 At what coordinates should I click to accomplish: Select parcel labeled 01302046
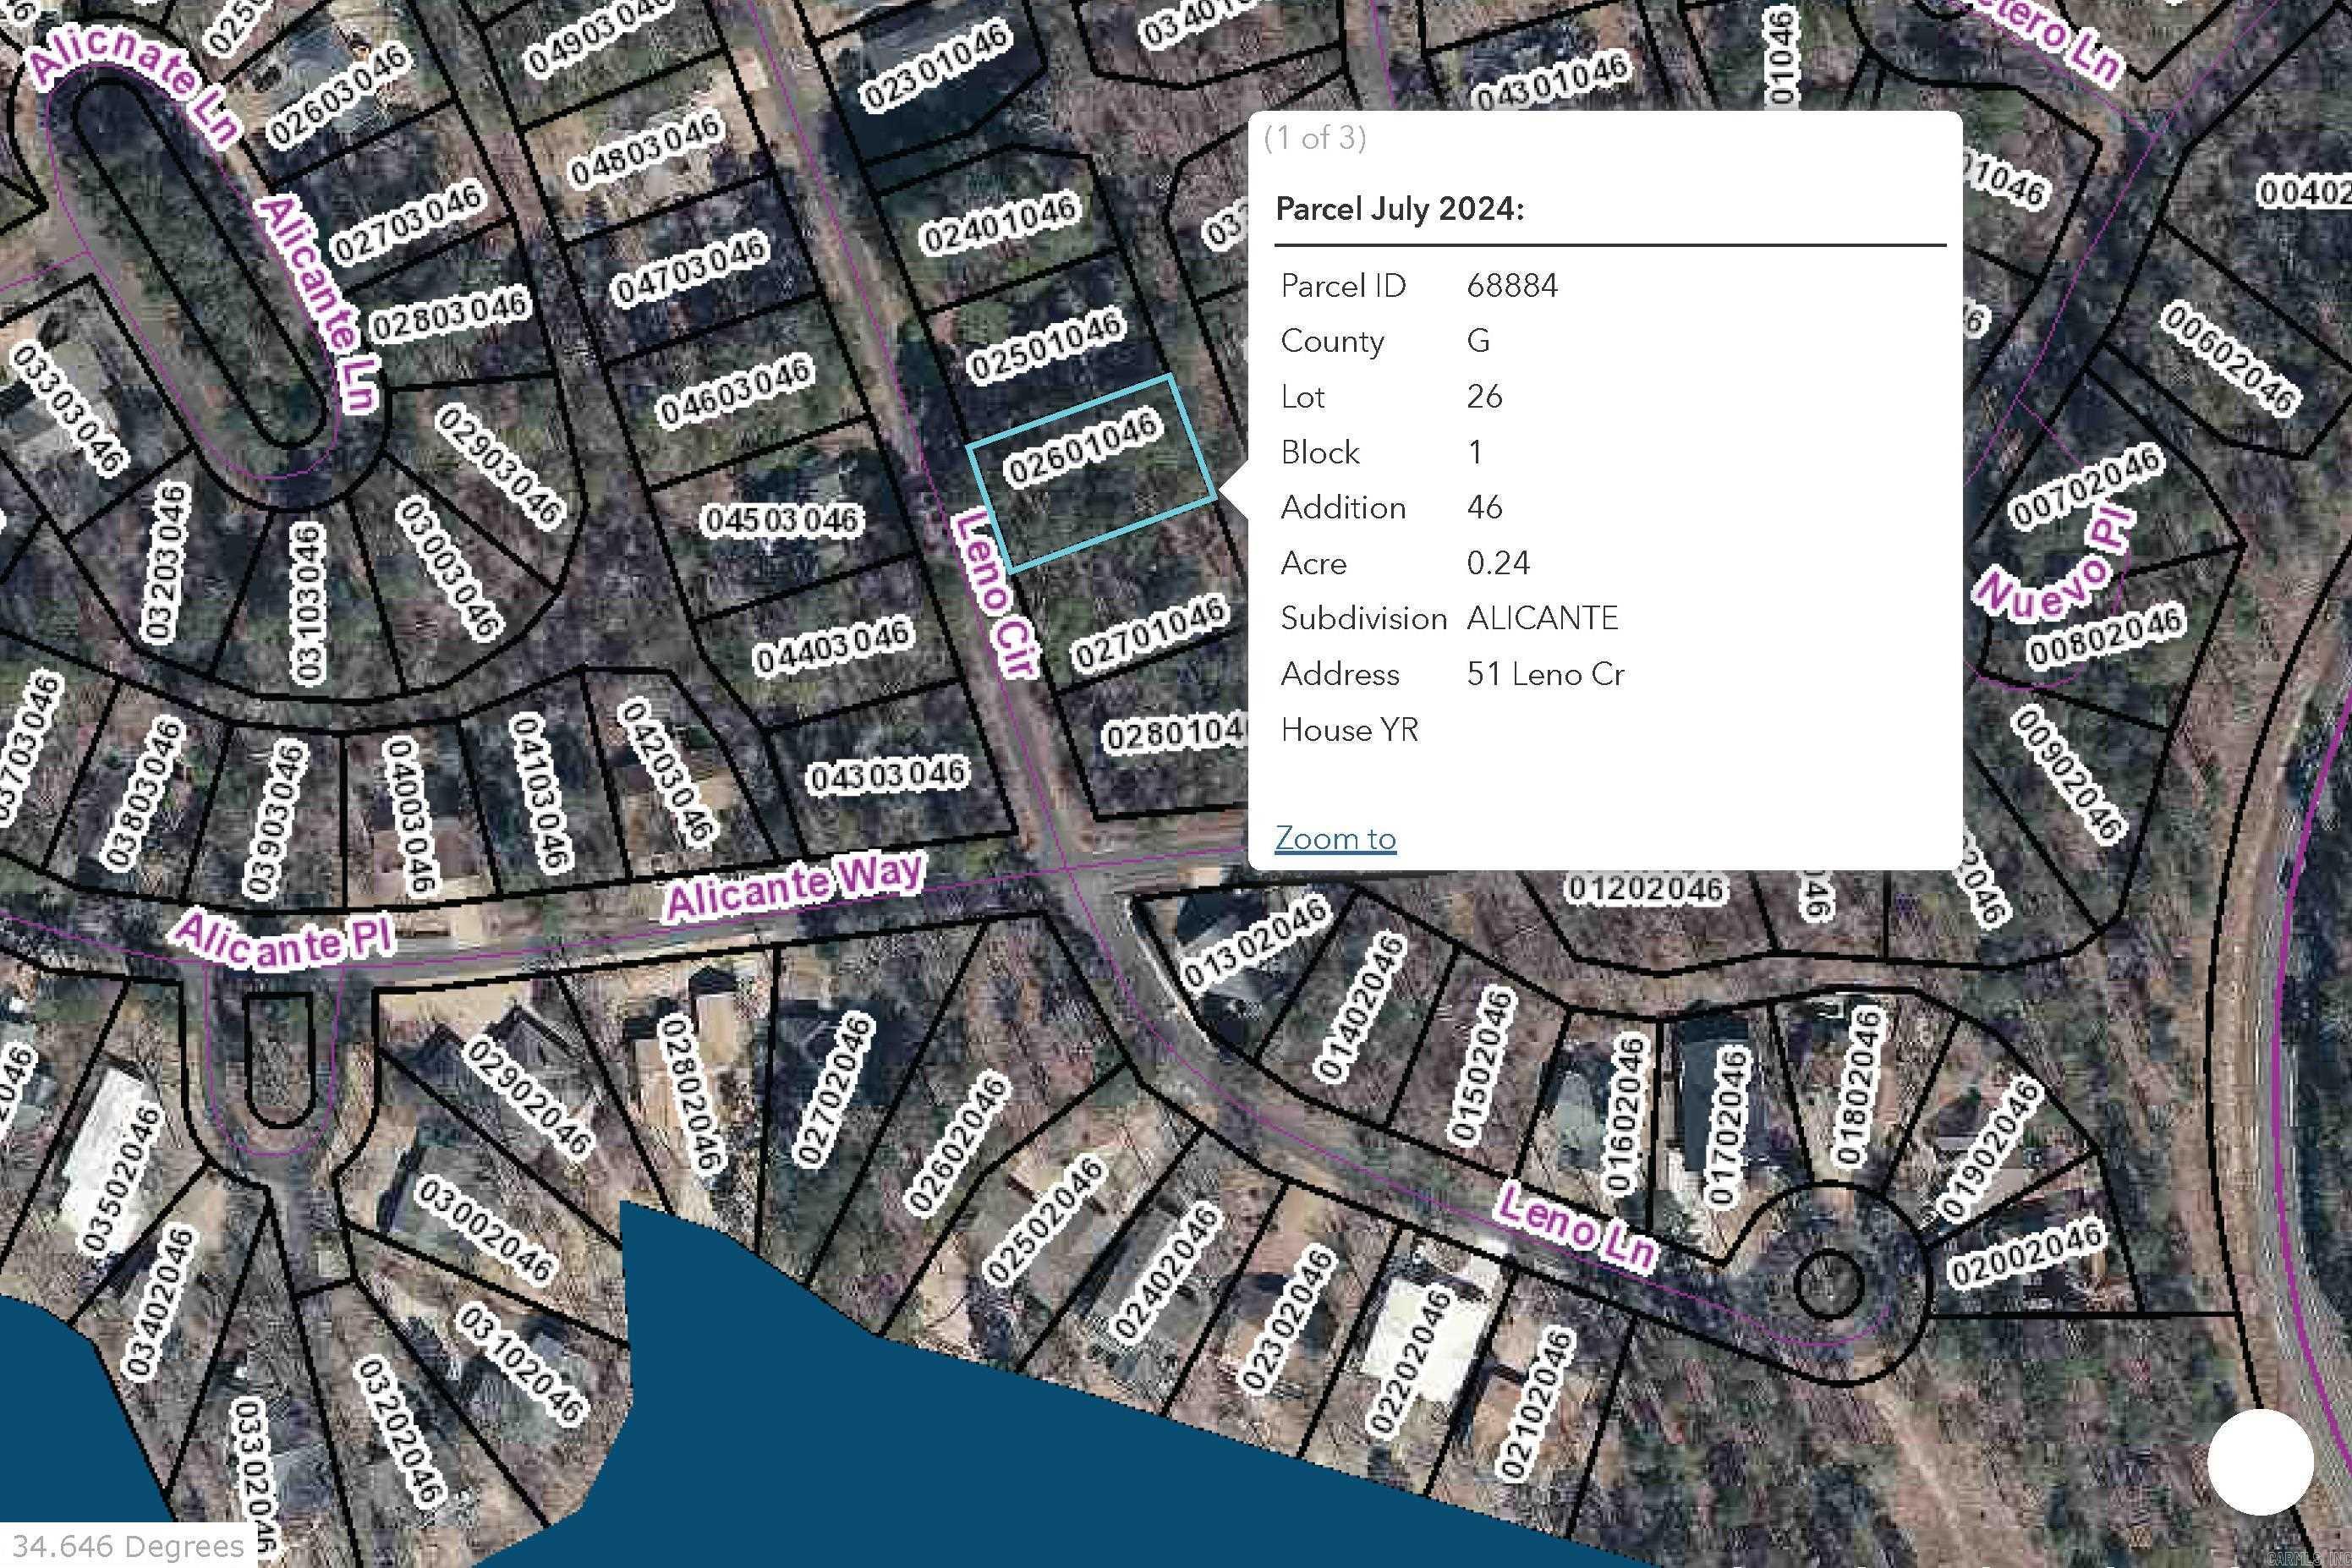point(1256,943)
